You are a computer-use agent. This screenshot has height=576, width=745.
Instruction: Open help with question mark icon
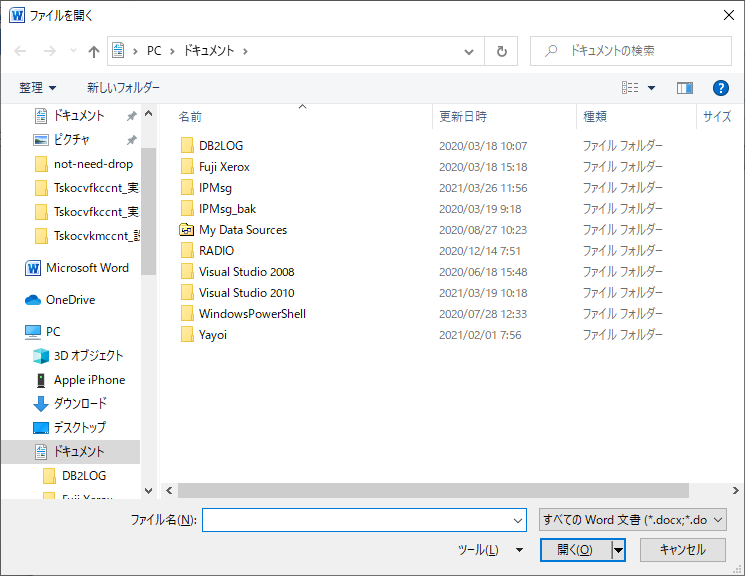click(x=720, y=87)
